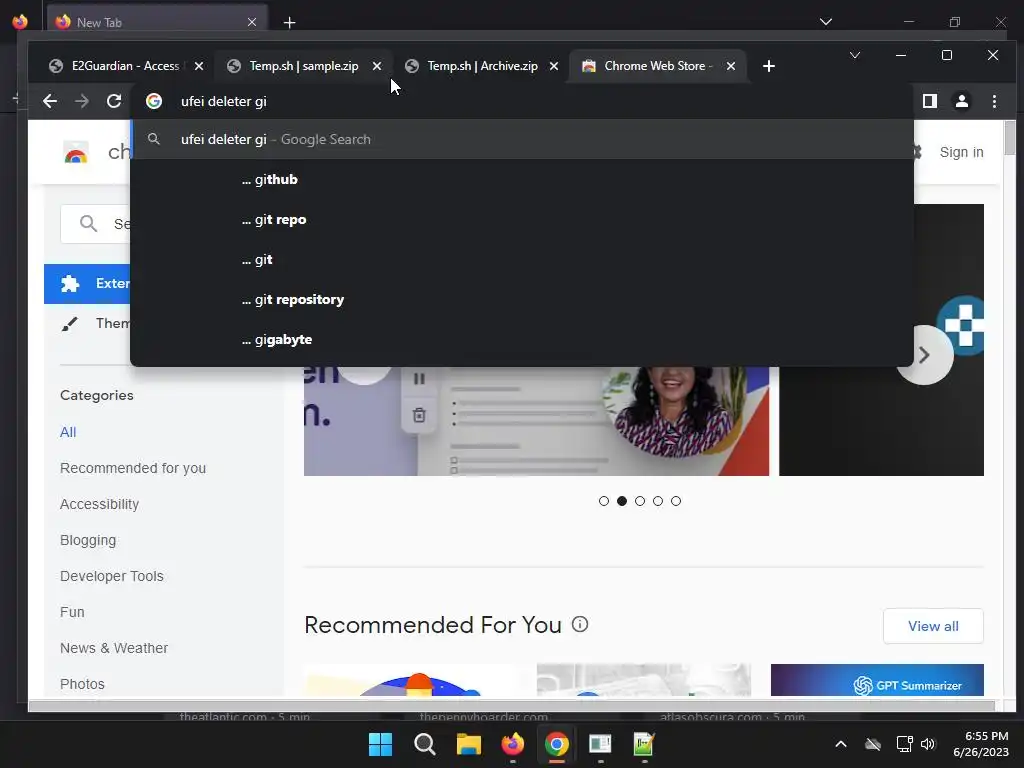Select the Fun category

[72, 612]
